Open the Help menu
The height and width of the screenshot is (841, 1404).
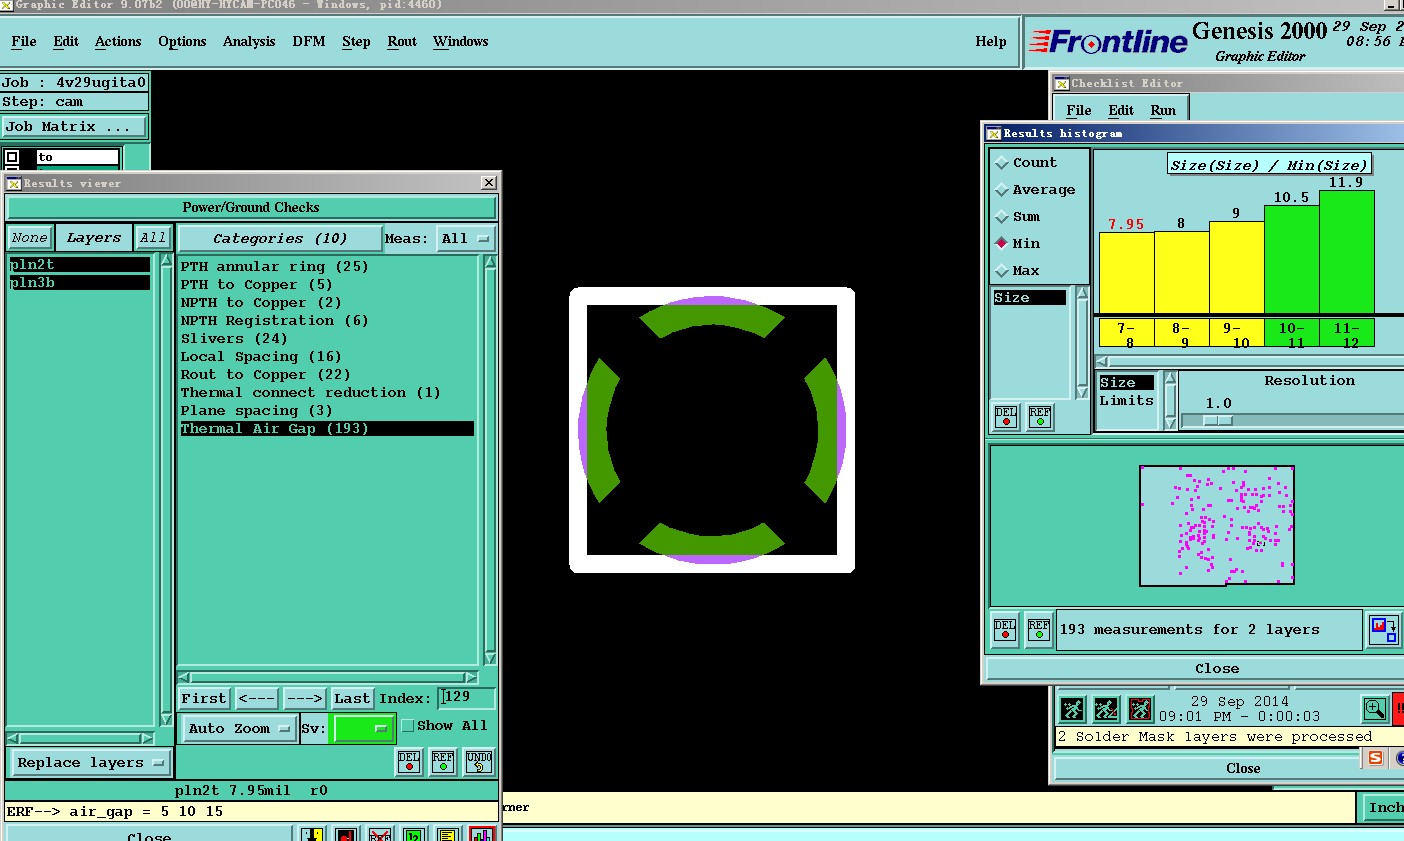[991, 42]
